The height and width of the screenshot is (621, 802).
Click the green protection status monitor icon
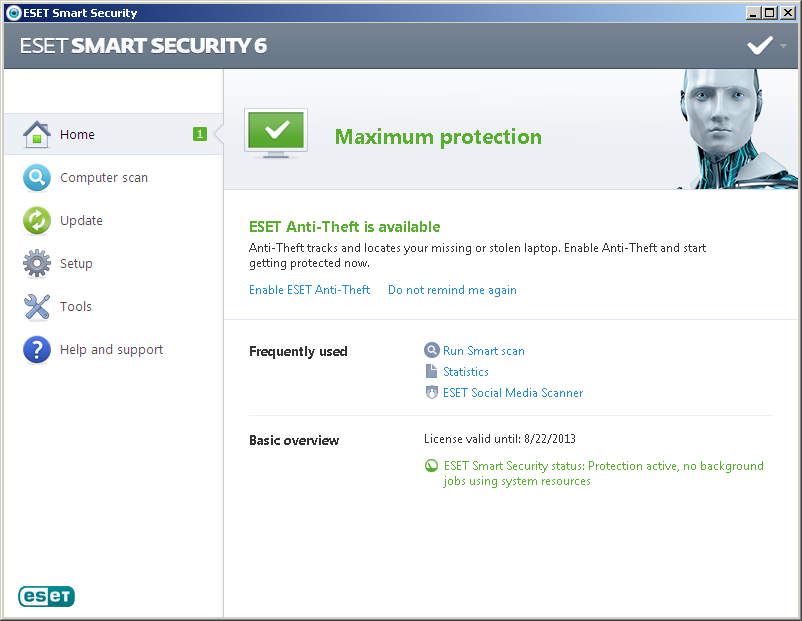click(276, 135)
